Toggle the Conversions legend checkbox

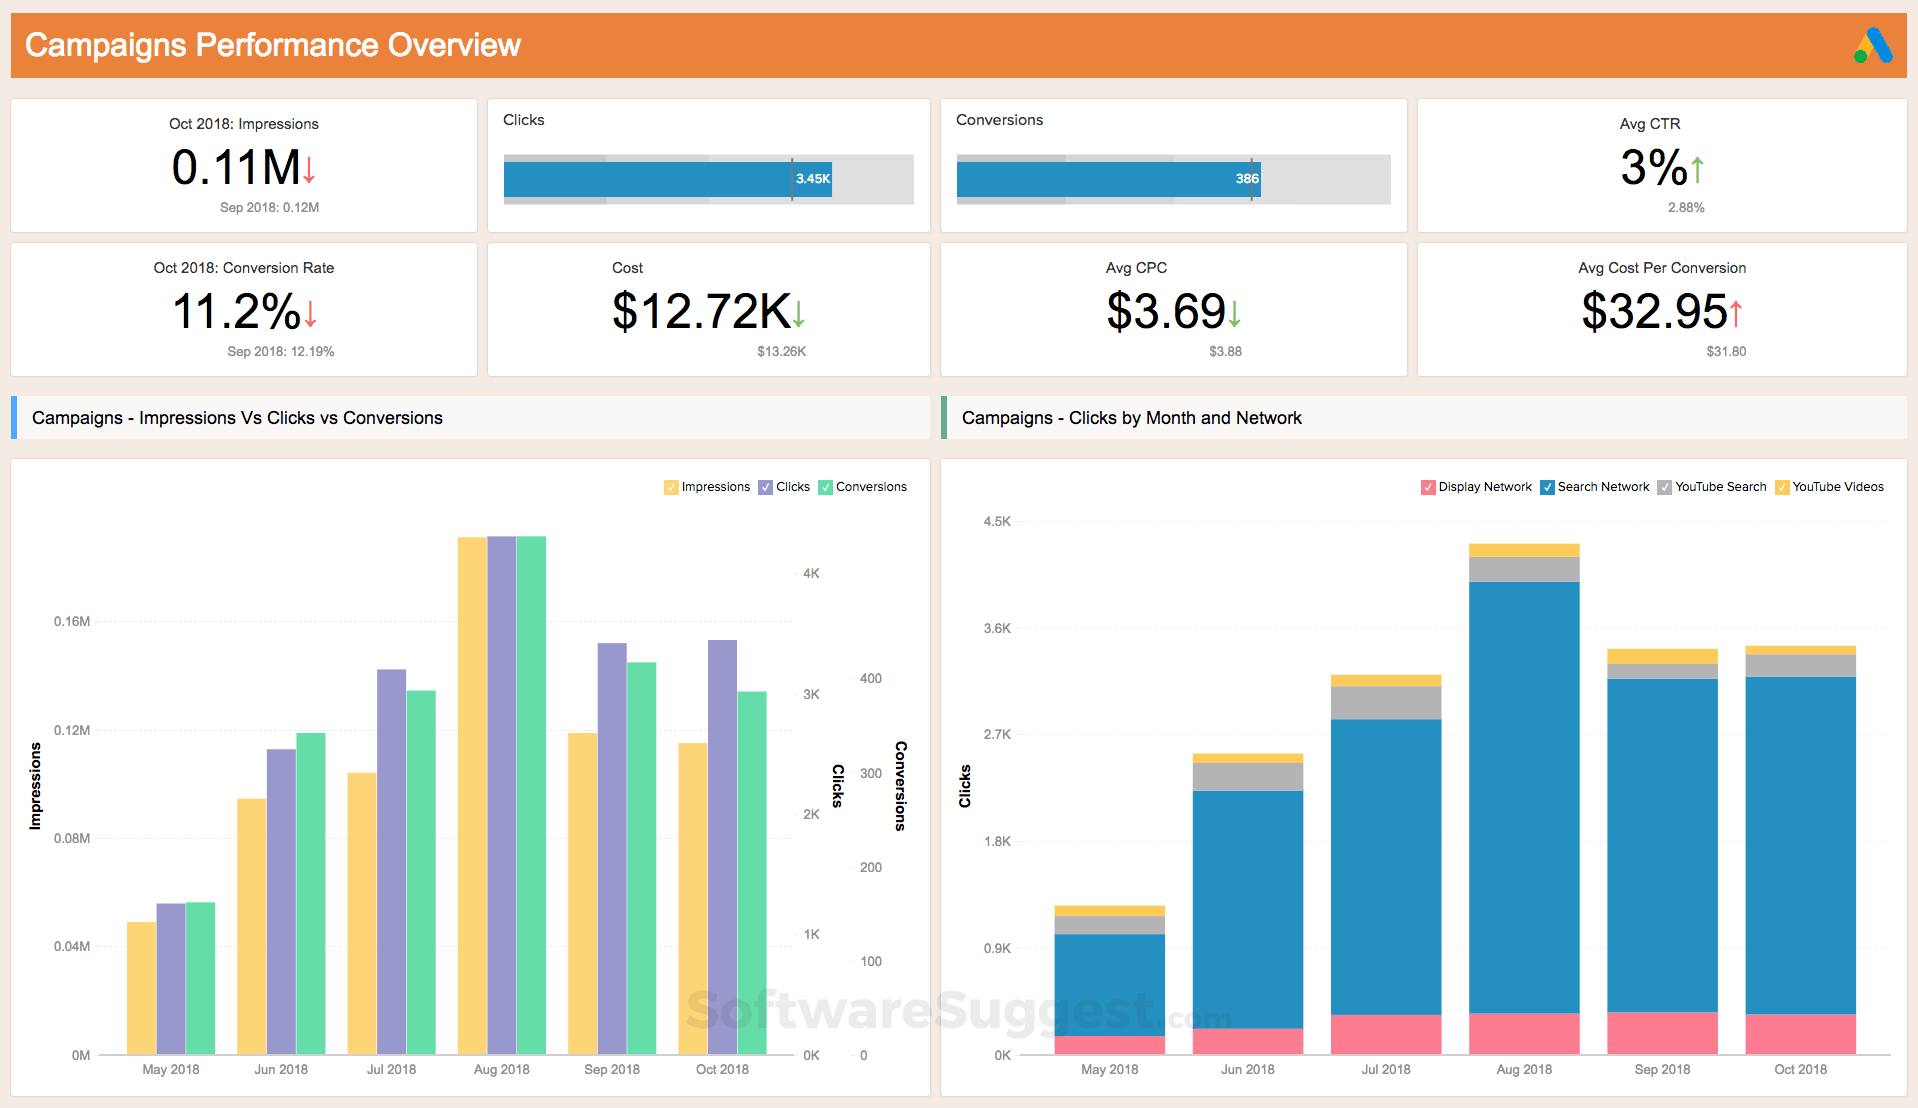tap(825, 487)
